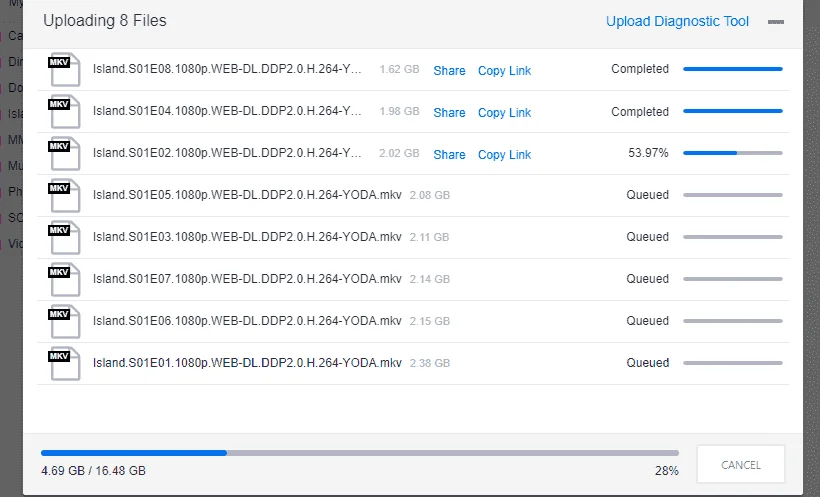Click the queued progress bar for Island.S01E03
The image size is (820, 497).
733,236
